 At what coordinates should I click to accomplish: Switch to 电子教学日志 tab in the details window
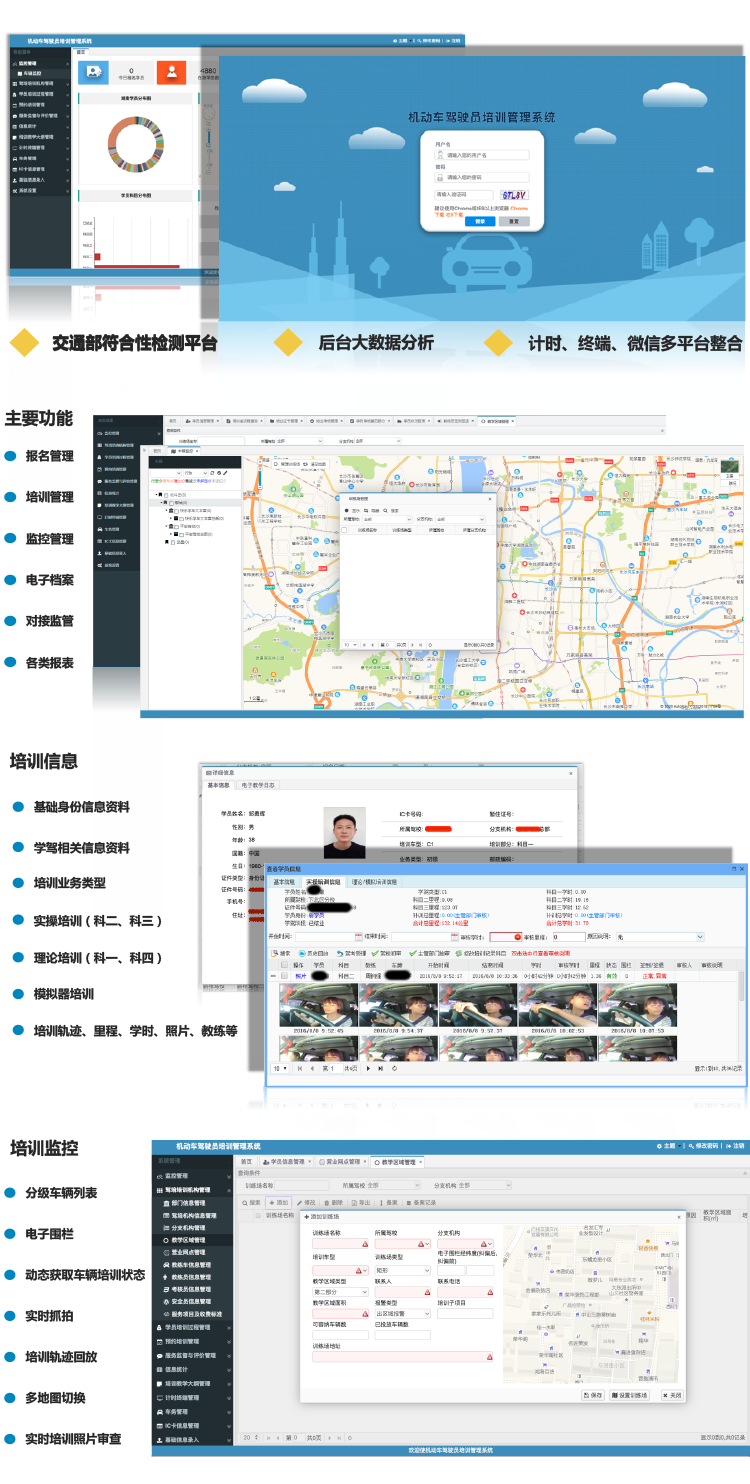(x=259, y=785)
